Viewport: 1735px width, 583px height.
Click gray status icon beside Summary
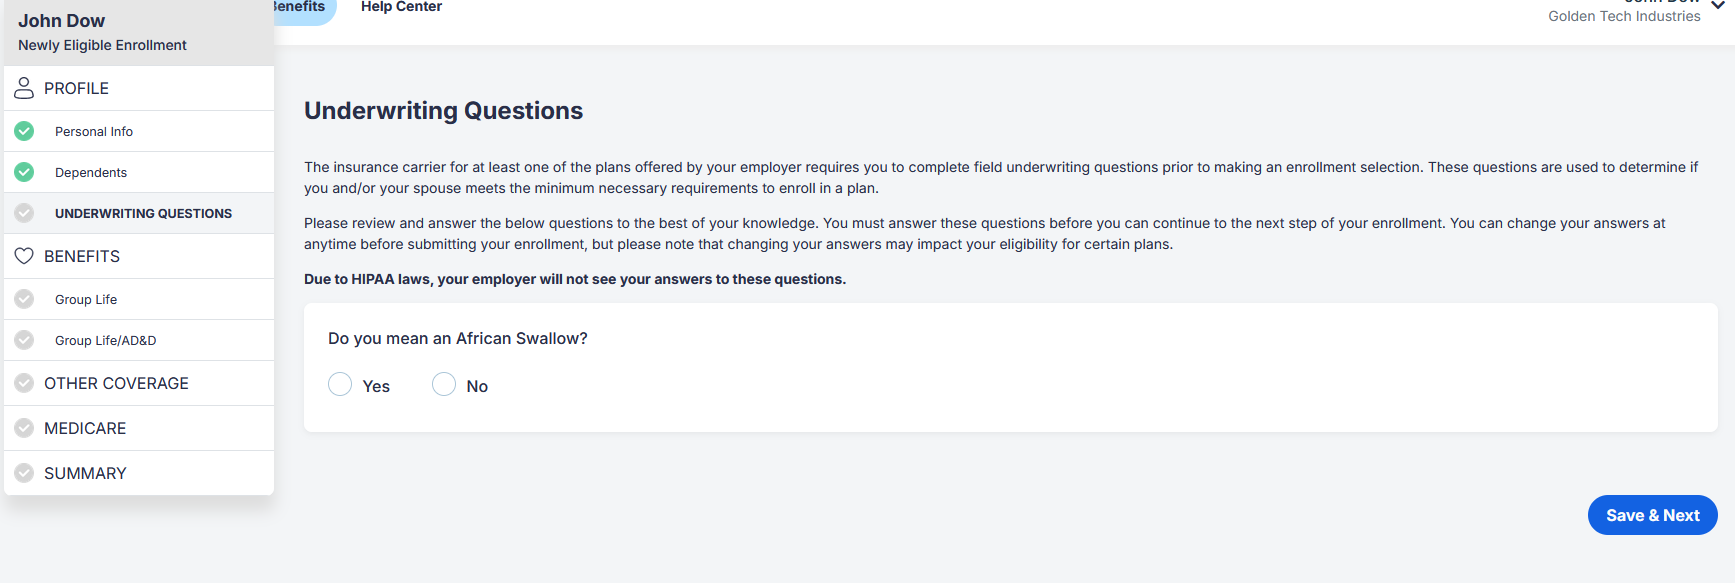tap(24, 473)
